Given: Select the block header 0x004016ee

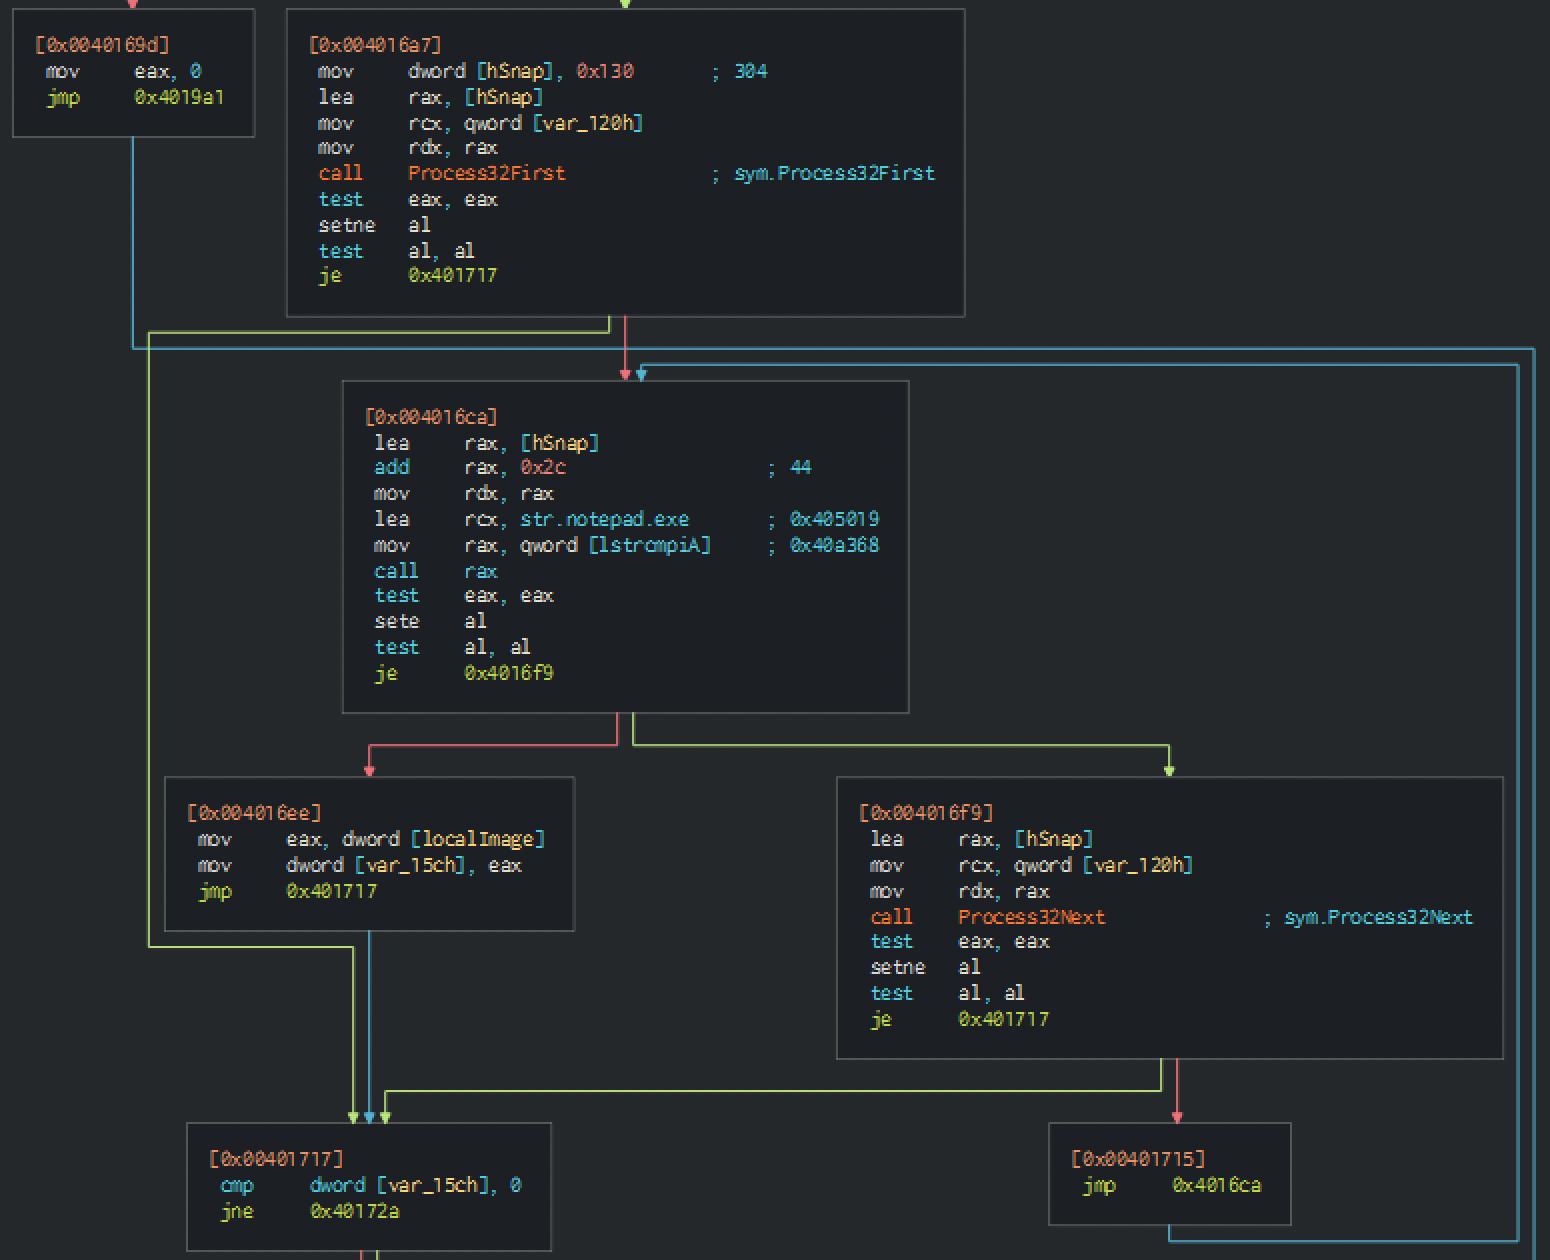Looking at the screenshot, I should coord(254,813).
